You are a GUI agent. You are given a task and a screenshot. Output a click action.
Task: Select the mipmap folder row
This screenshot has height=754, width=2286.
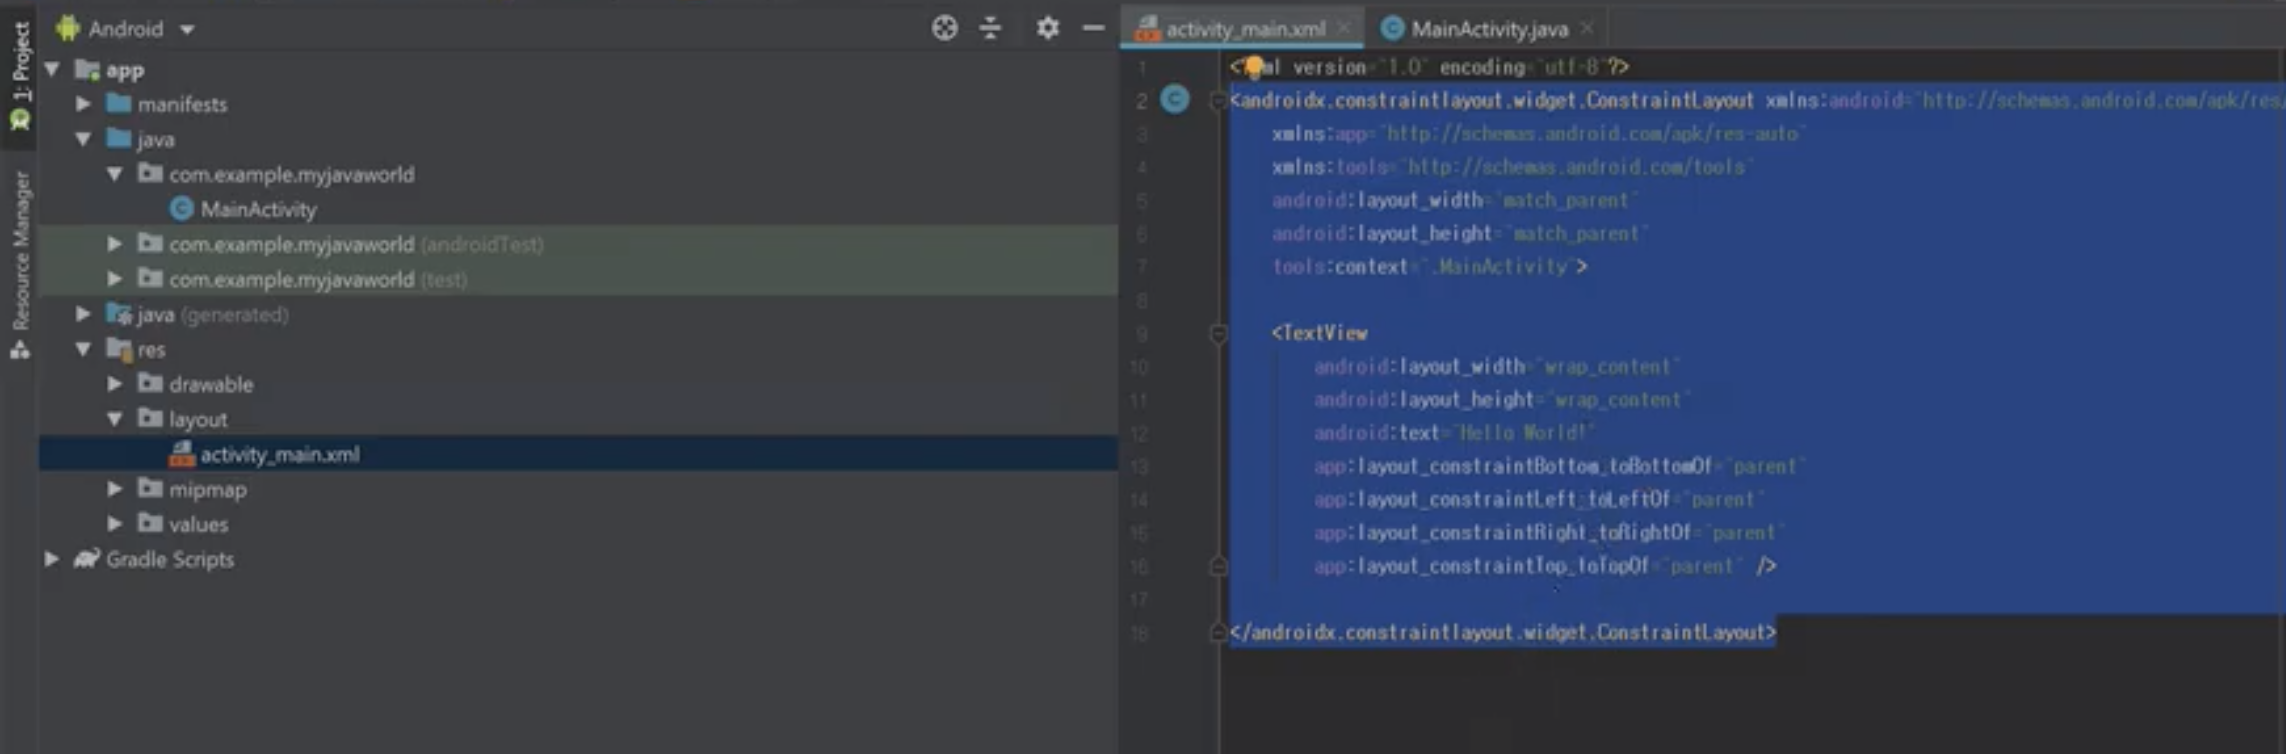[578, 489]
